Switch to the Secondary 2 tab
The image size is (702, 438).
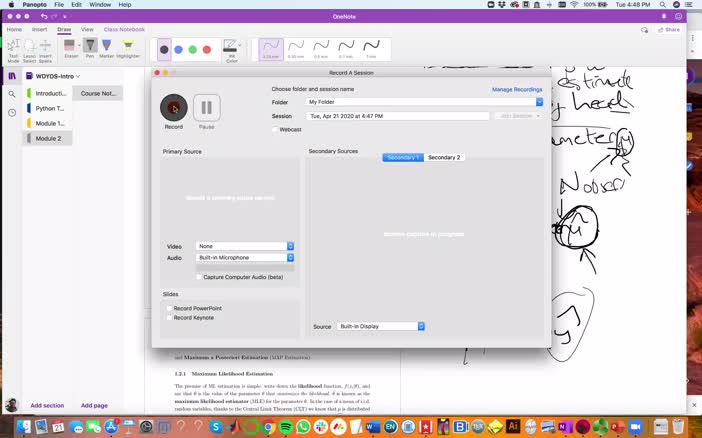[x=444, y=158]
